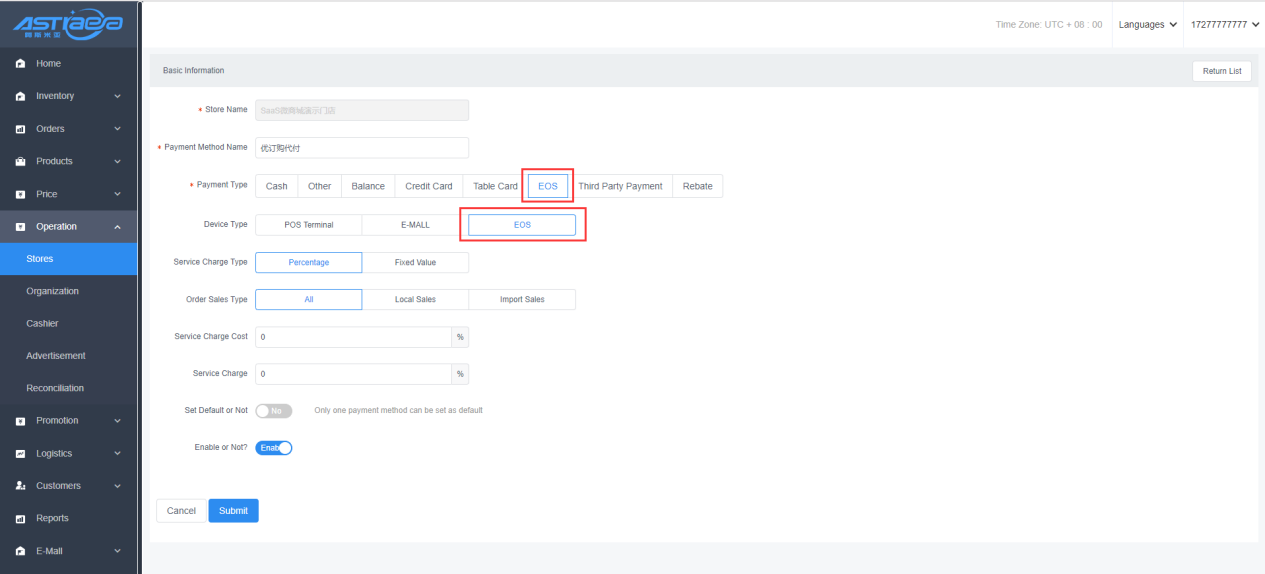1265x574 pixels.
Task: Toggle the Set Default or Not switch
Action: tap(274, 411)
